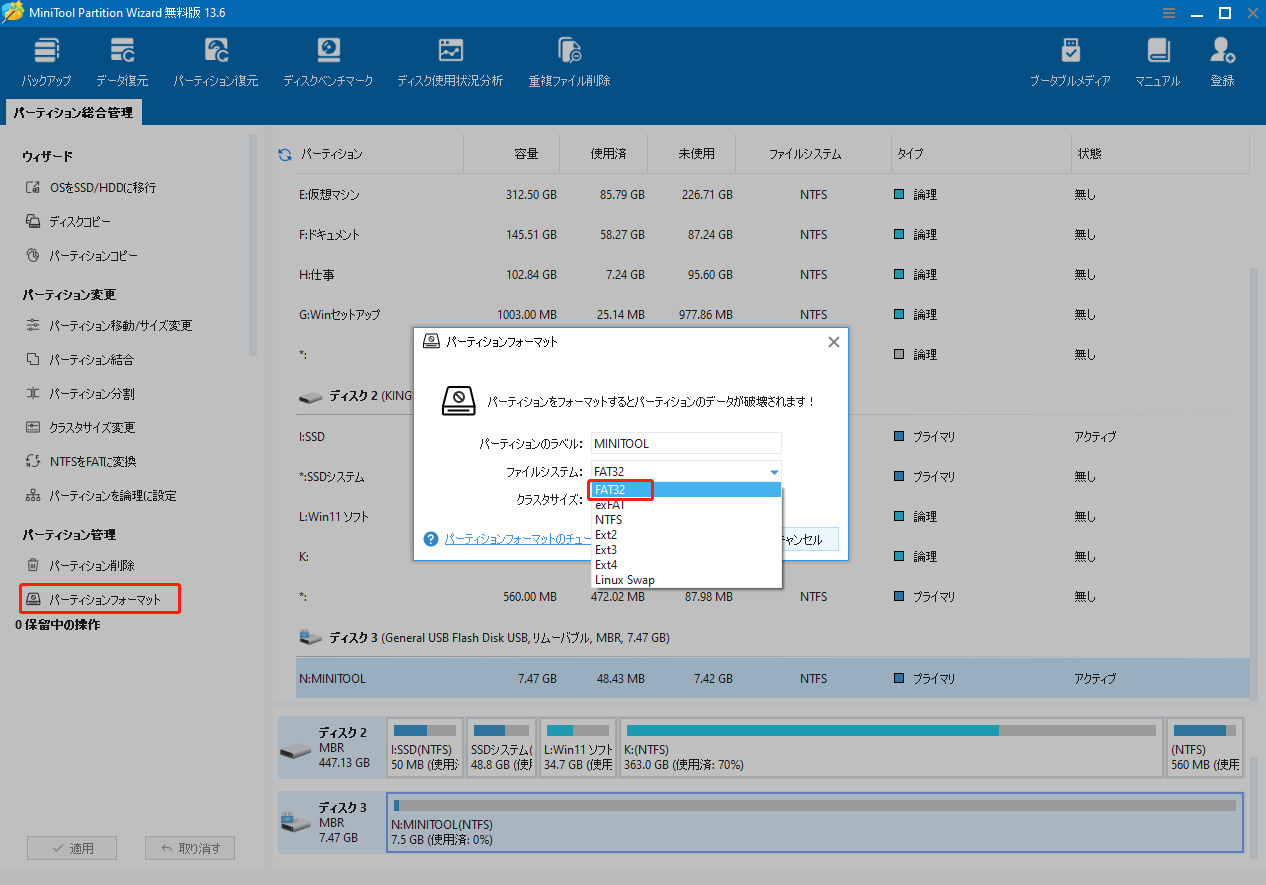Select N:MINITOOL(NTFS) block in disk map
Viewport: 1266px width, 885px height.
click(815, 822)
